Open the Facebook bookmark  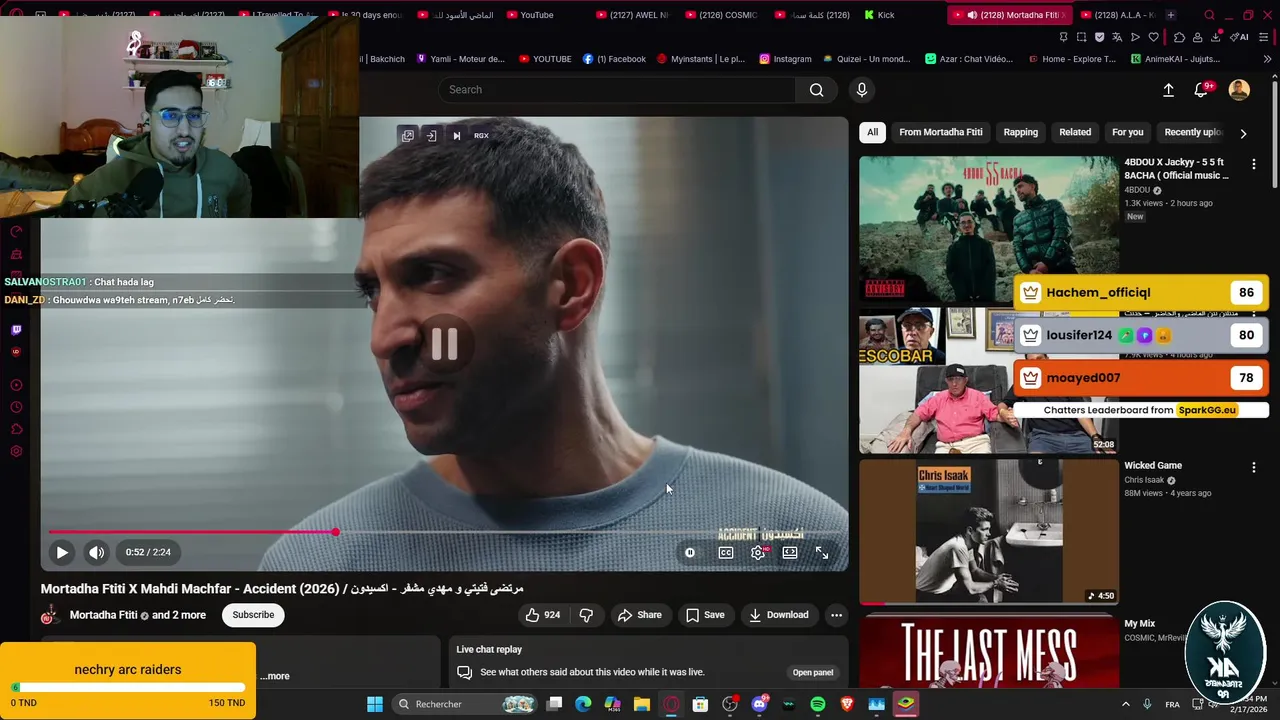(x=614, y=59)
